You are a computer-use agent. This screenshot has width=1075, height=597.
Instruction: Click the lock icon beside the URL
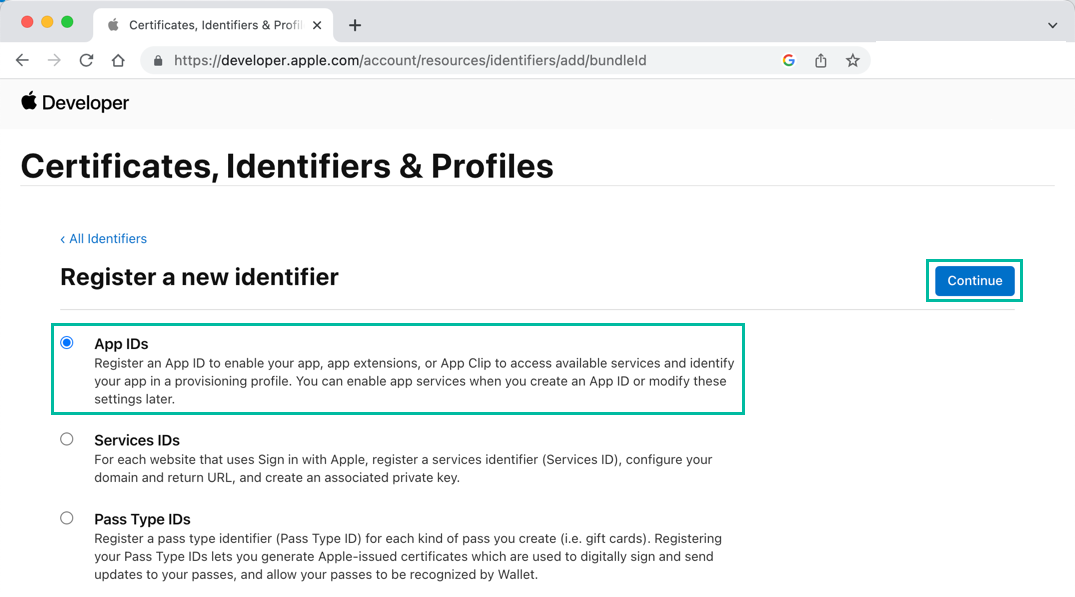pos(158,61)
